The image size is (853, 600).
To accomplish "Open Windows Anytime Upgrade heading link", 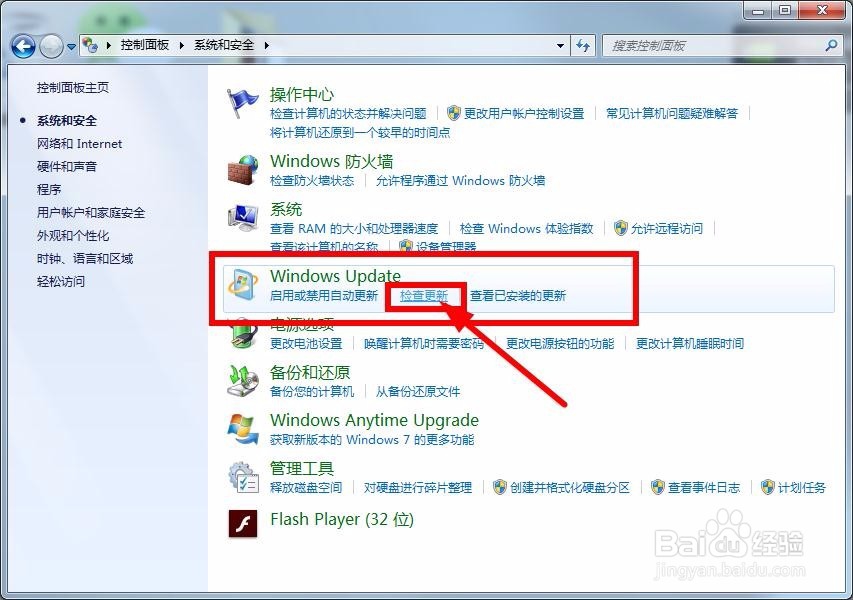I will coord(374,420).
